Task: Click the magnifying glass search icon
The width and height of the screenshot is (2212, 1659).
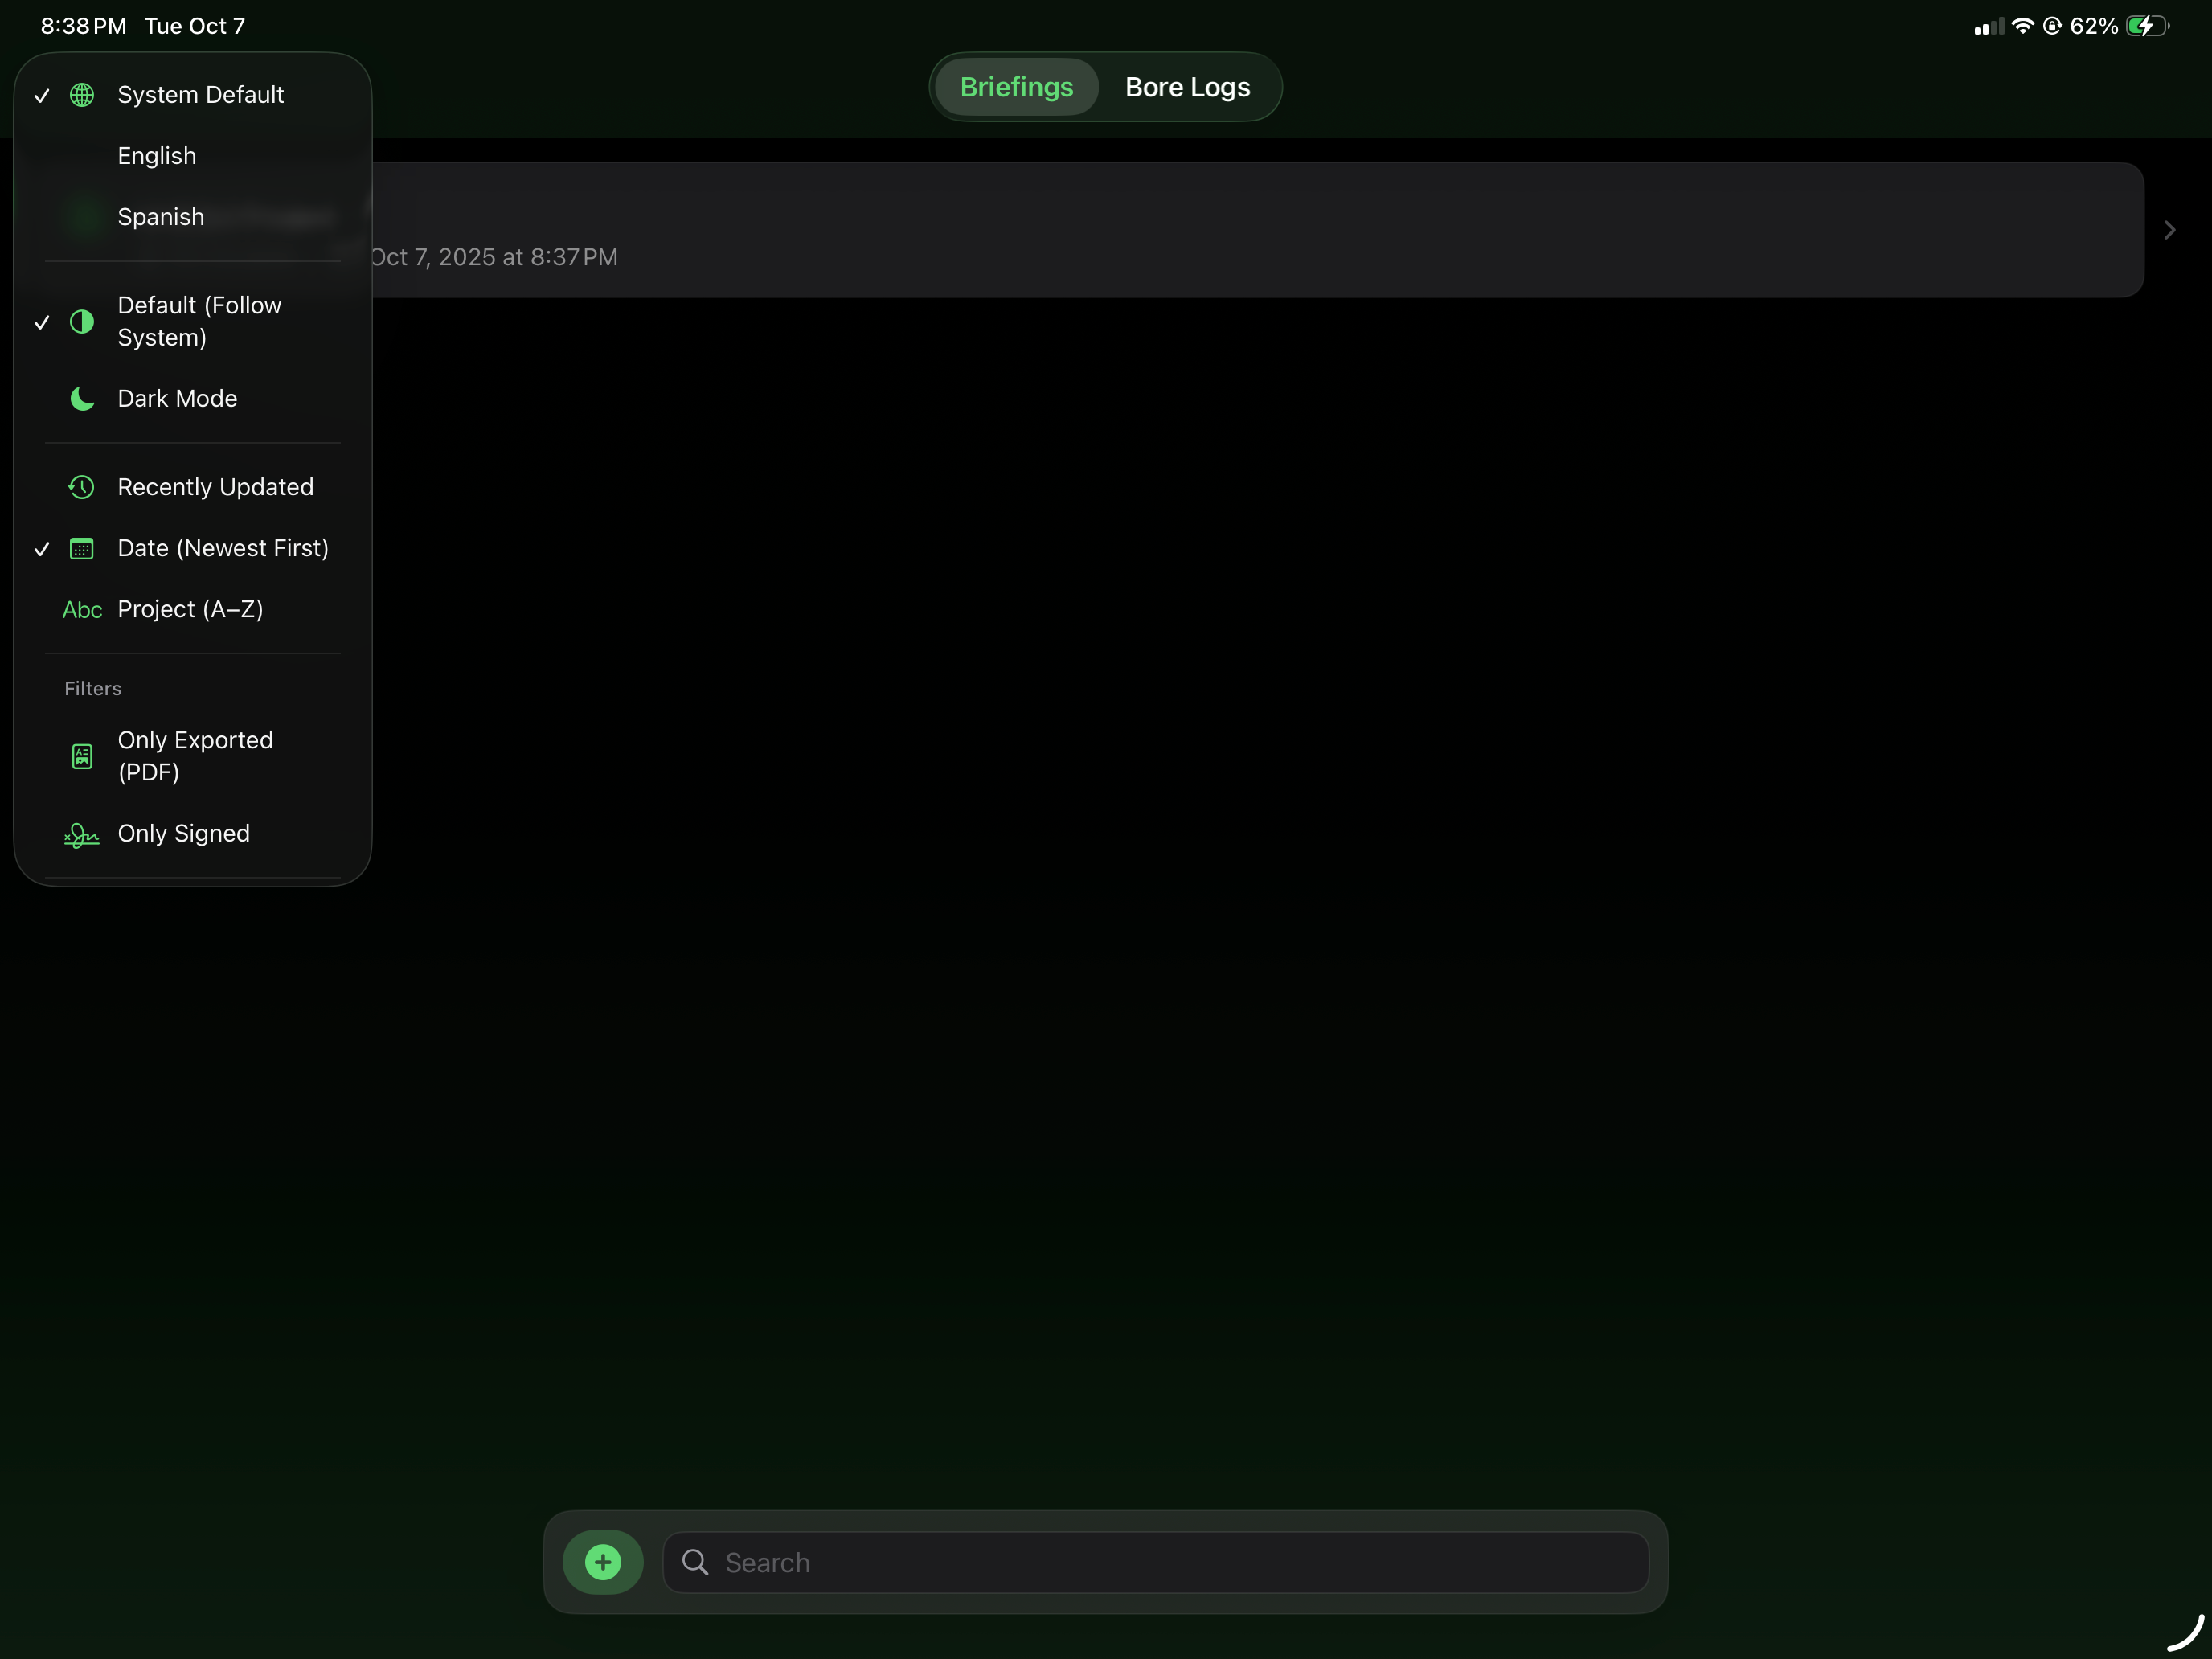Action: coord(695,1562)
